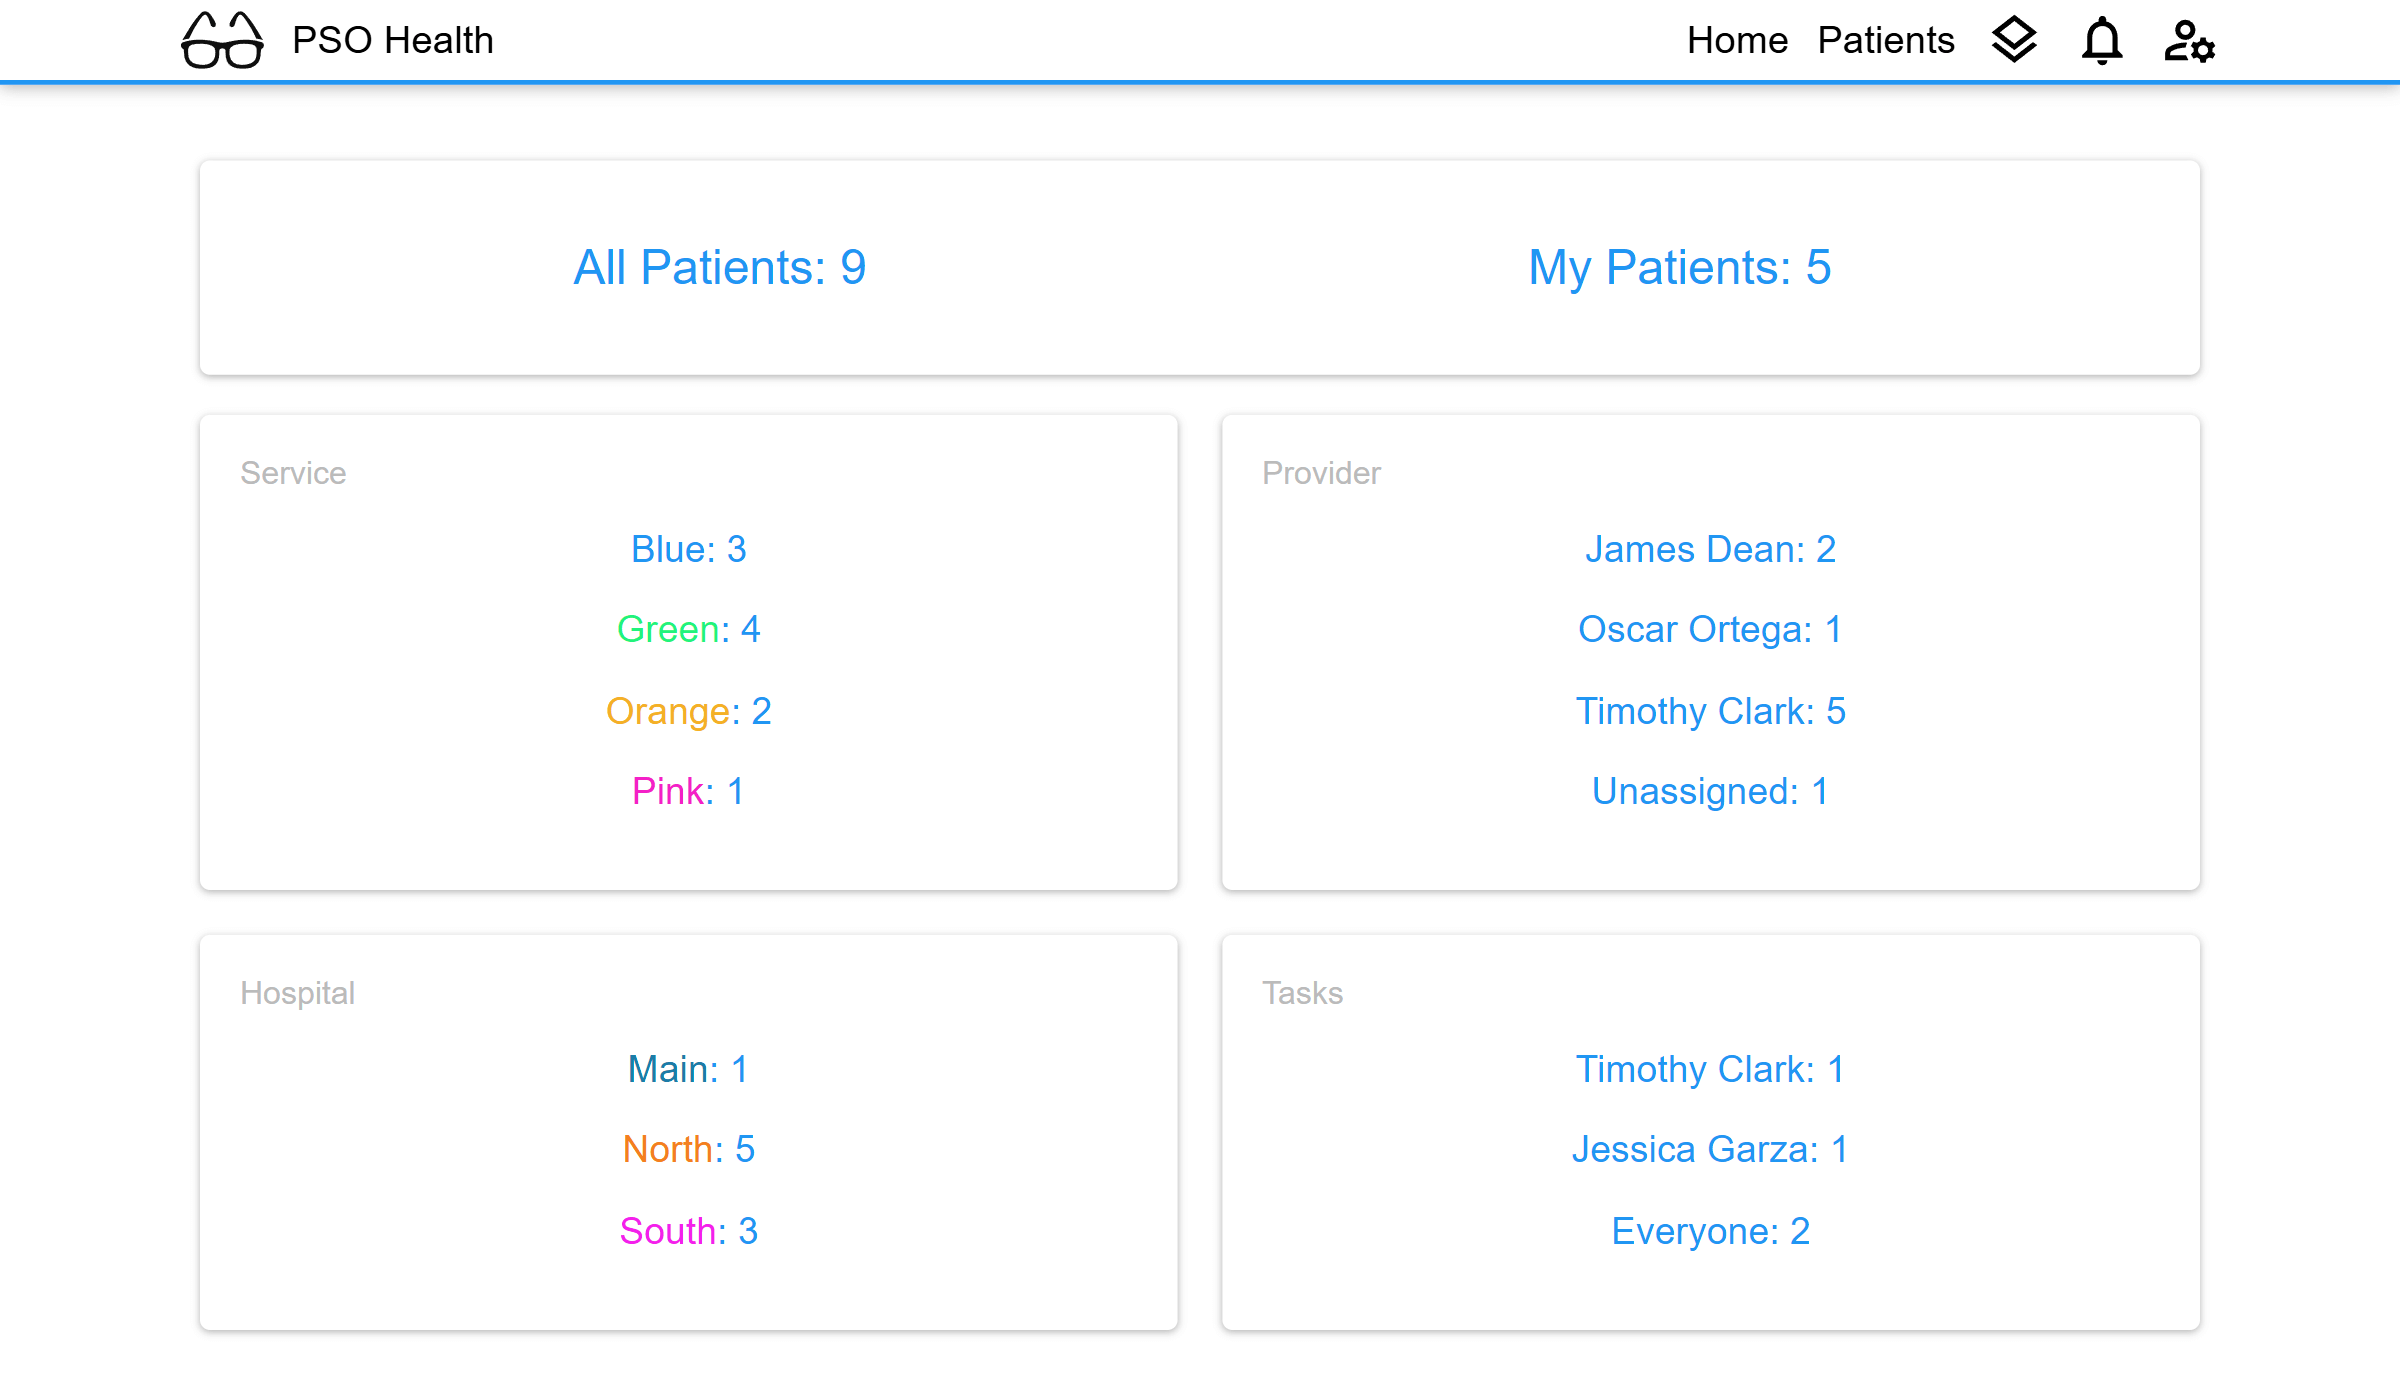Click the layers stack icon in navbar
Screen dimensions: 2400x1400
2015,40
